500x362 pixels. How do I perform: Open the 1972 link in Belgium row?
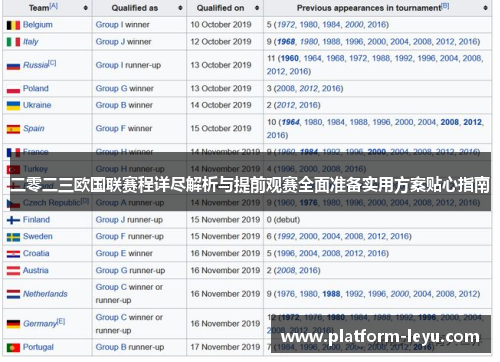[x=286, y=25]
